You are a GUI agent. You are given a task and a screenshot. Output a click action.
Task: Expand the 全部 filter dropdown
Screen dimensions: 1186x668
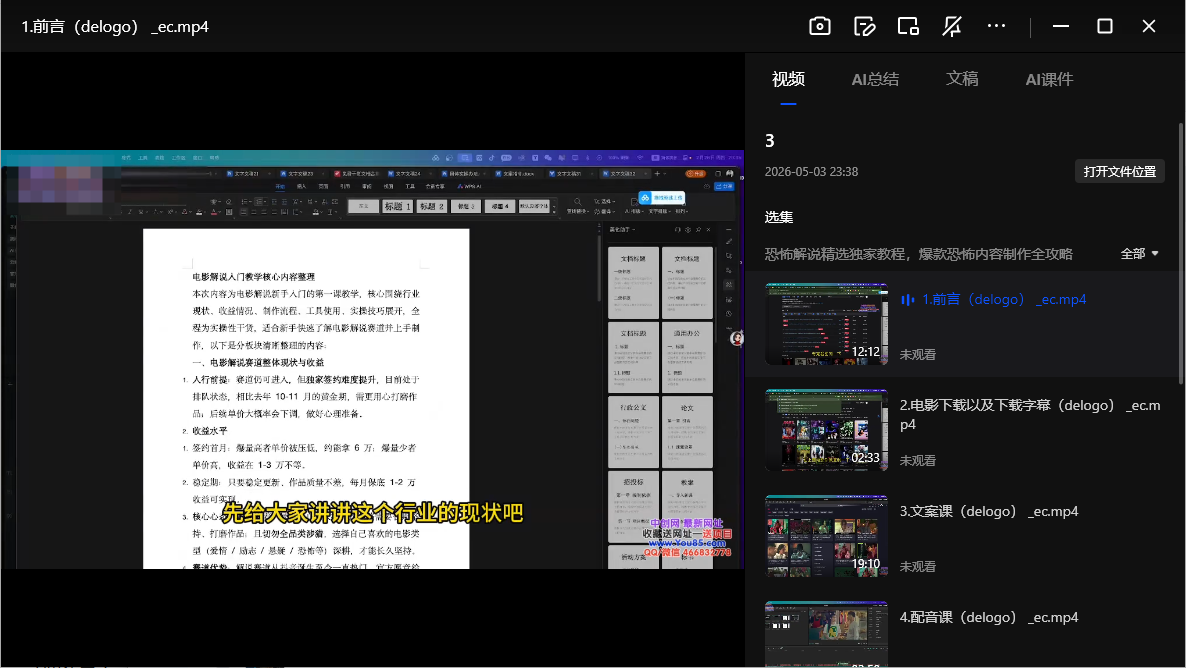1139,253
